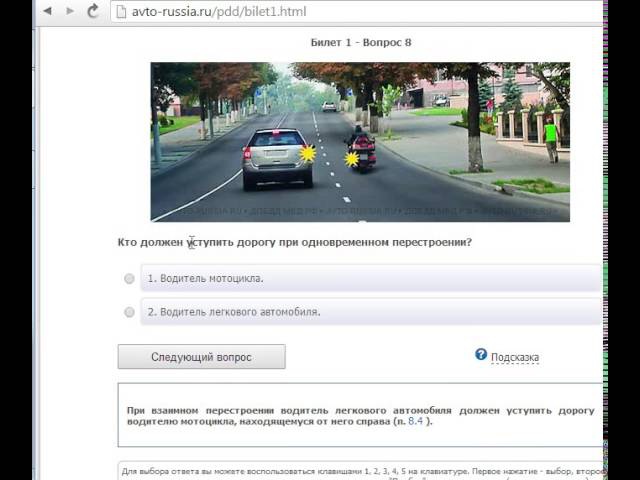Click the silver car in the picture

pos(276,157)
